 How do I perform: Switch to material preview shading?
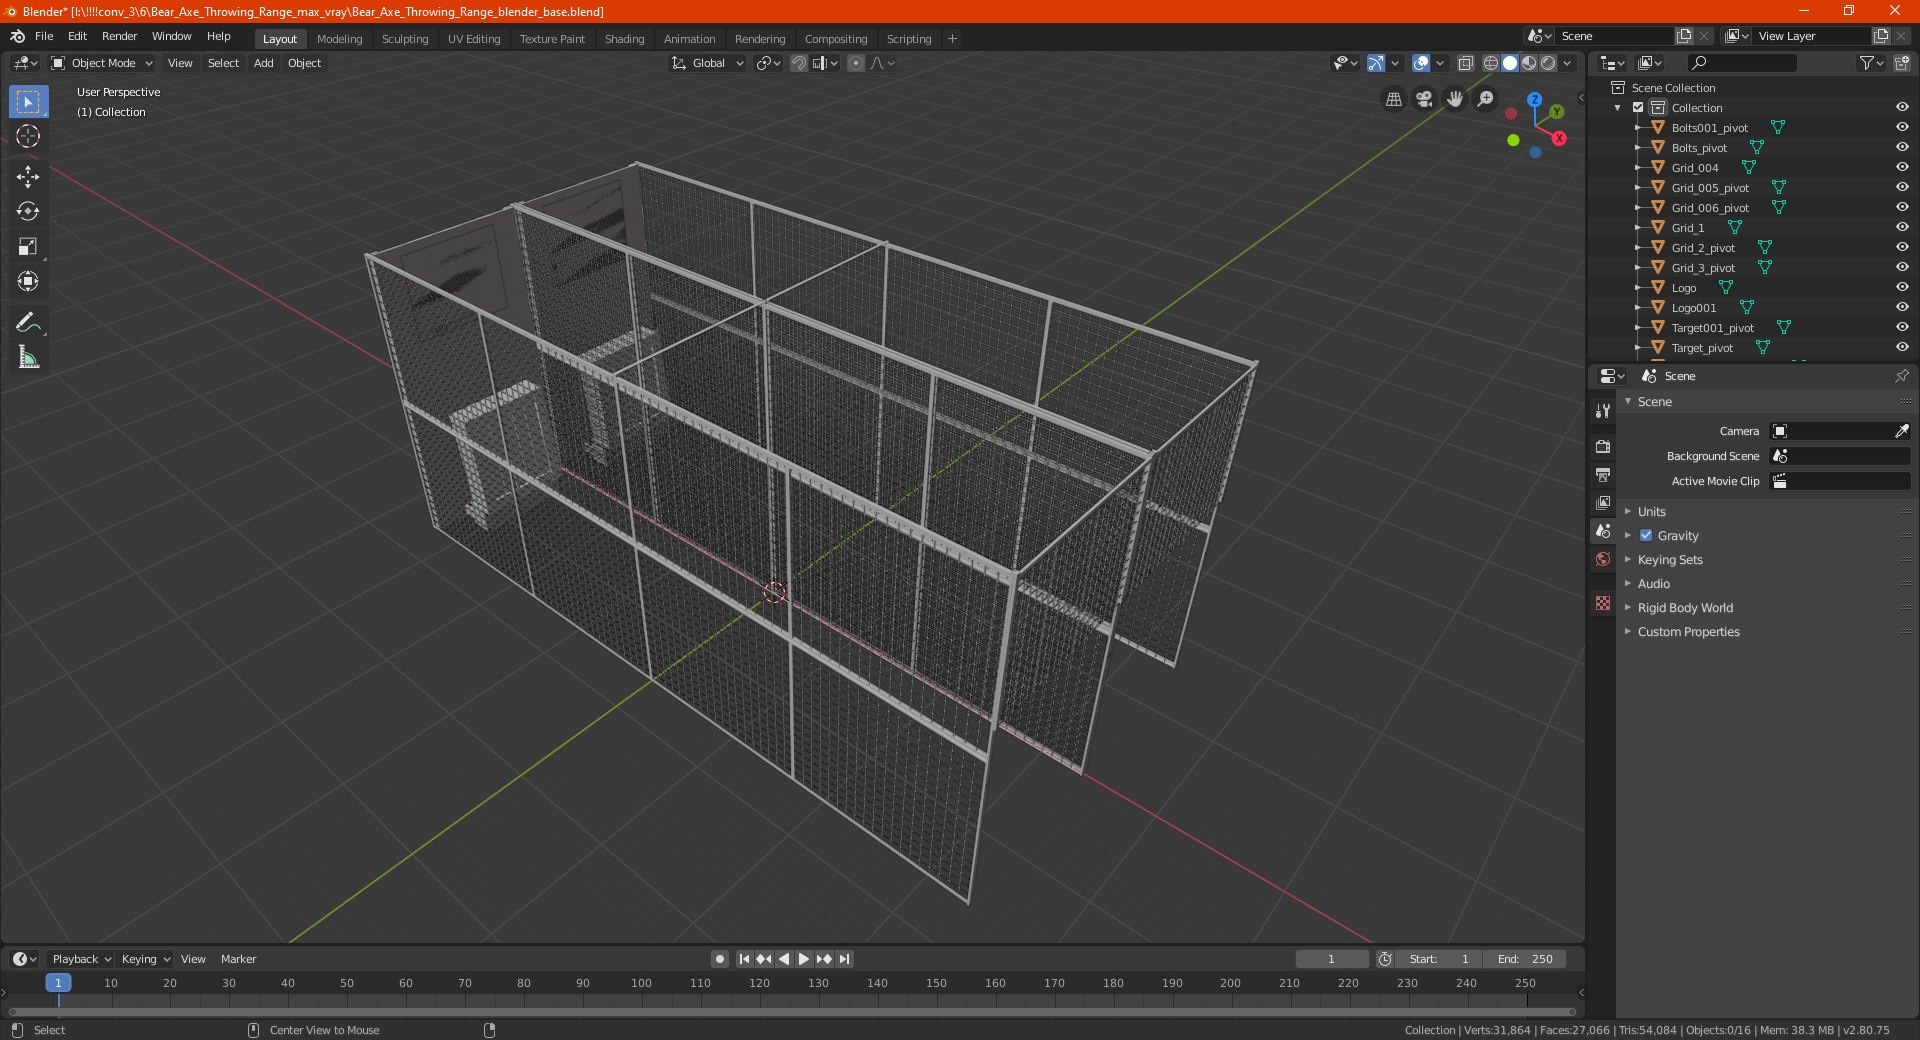tap(1529, 63)
